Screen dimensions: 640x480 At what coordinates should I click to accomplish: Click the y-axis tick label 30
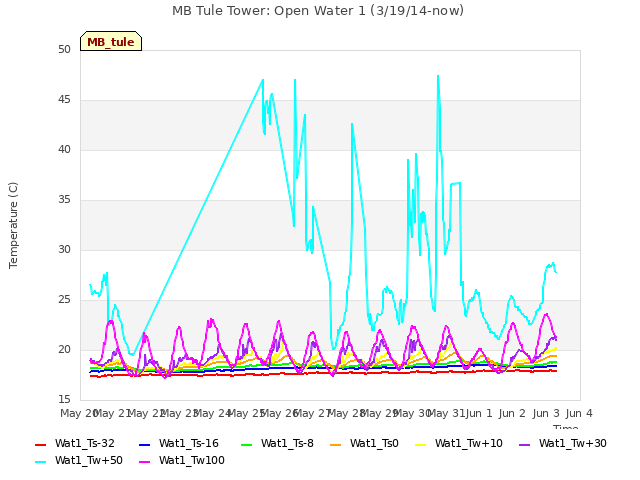tap(64, 250)
